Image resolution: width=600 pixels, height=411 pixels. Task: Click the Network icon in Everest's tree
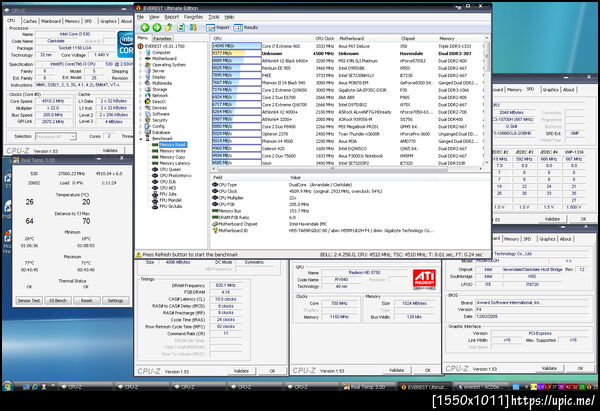coord(148,95)
